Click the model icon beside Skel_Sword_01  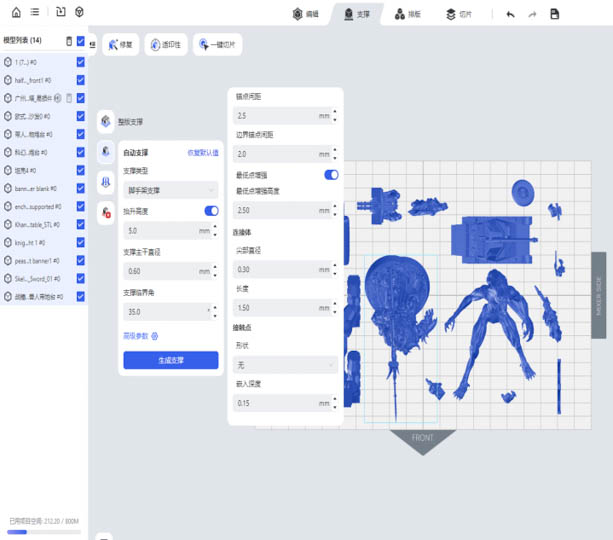pos(8,278)
